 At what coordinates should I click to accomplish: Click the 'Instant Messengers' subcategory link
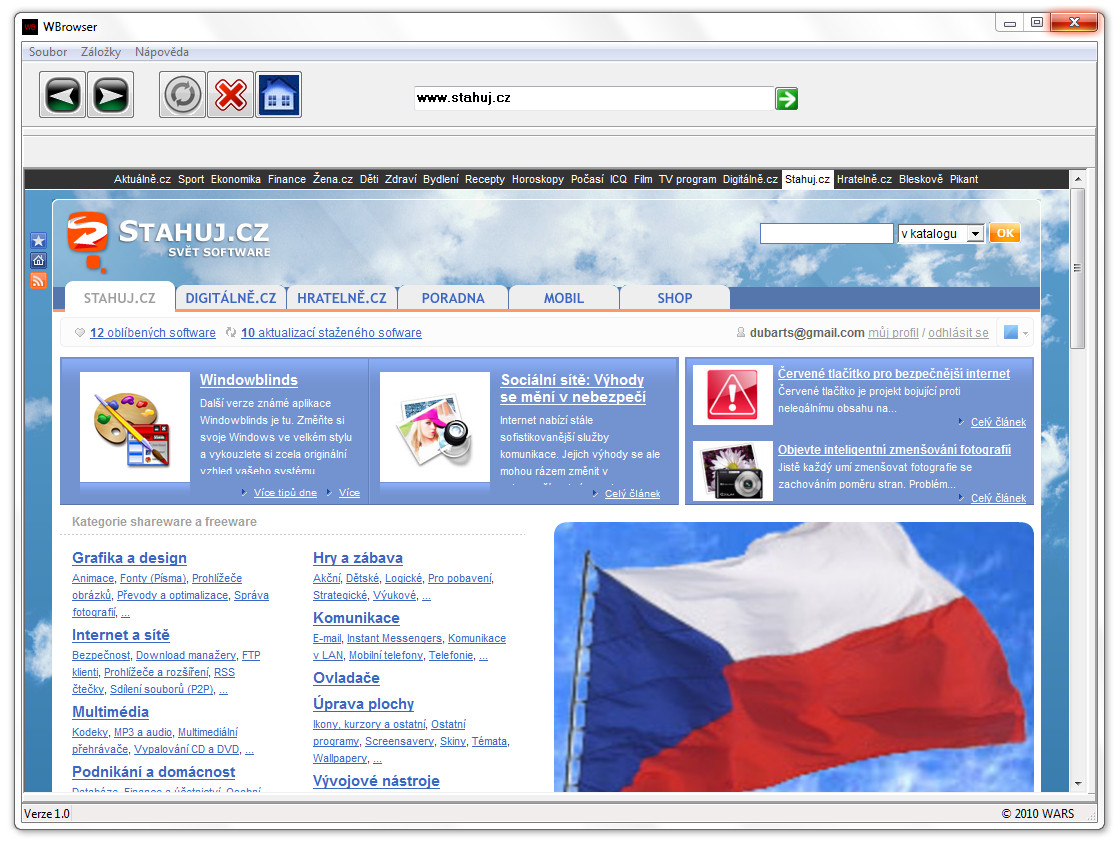click(x=394, y=638)
